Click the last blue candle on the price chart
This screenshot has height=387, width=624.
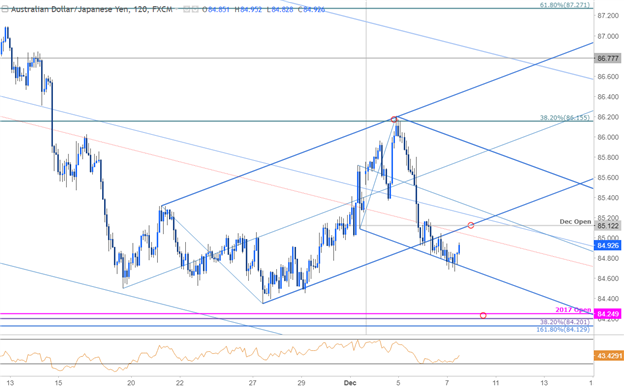coord(459,248)
